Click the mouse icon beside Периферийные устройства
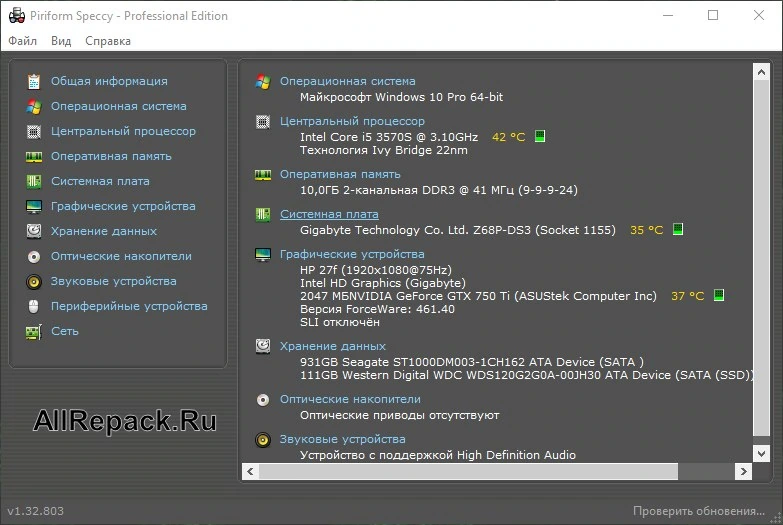 pos(33,306)
